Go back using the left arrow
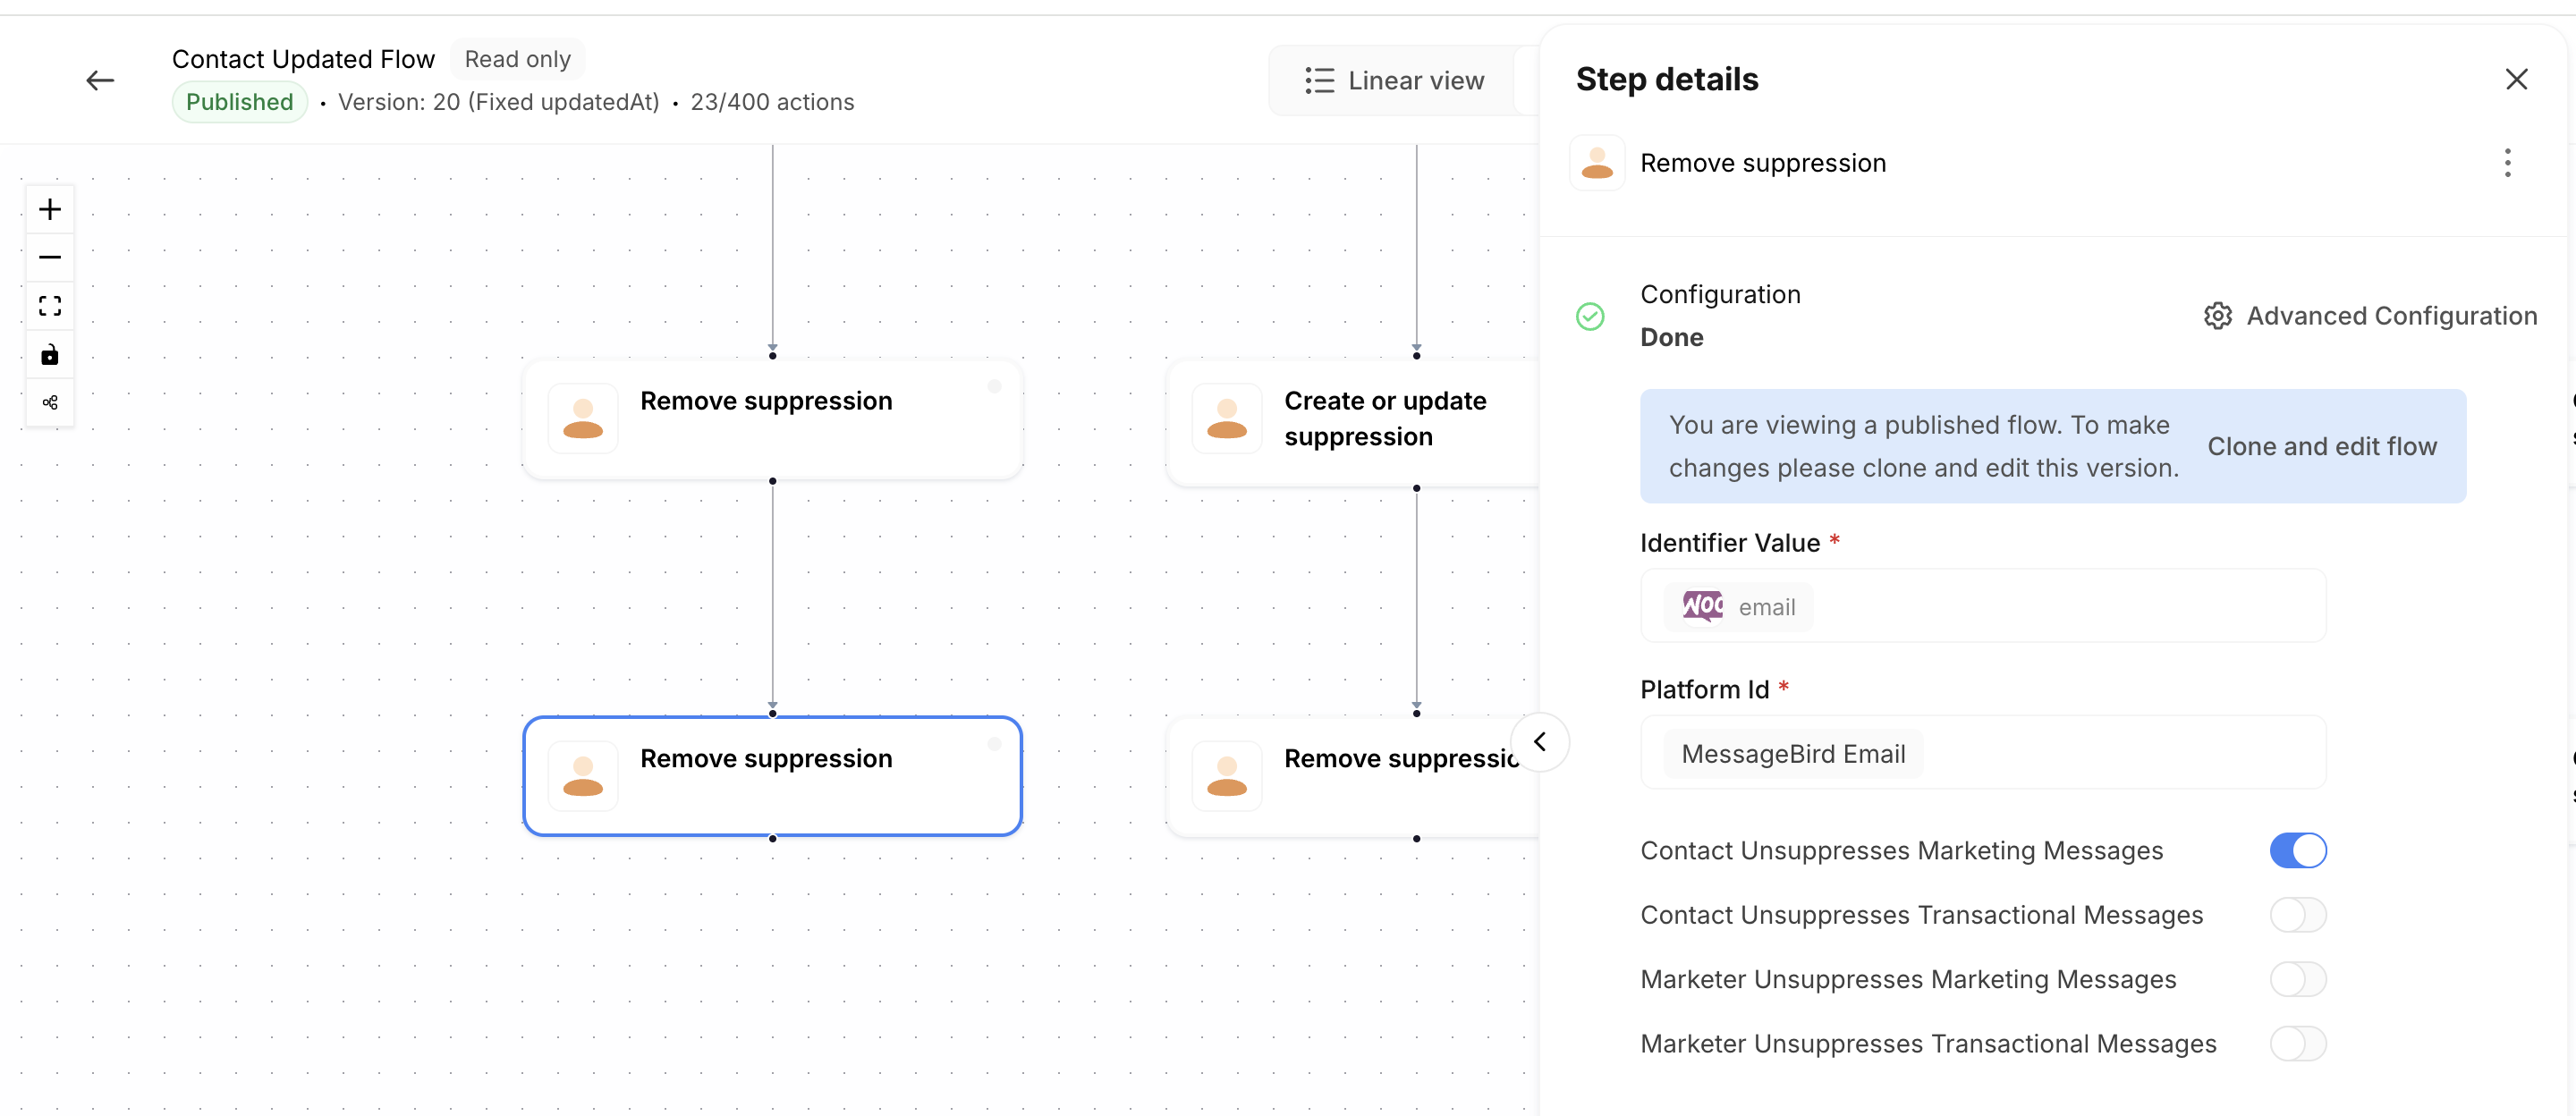Viewport: 2576px width, 1116px height. click(x=100, y=80)
